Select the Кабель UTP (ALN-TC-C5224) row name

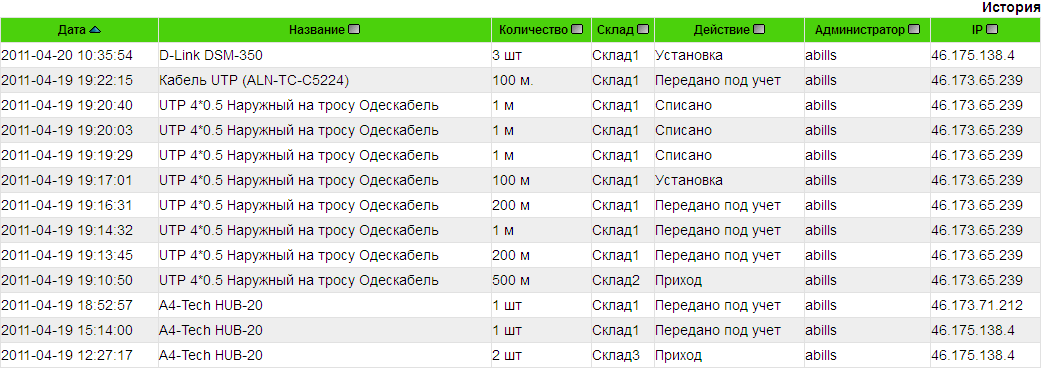[x=254, y=81]
